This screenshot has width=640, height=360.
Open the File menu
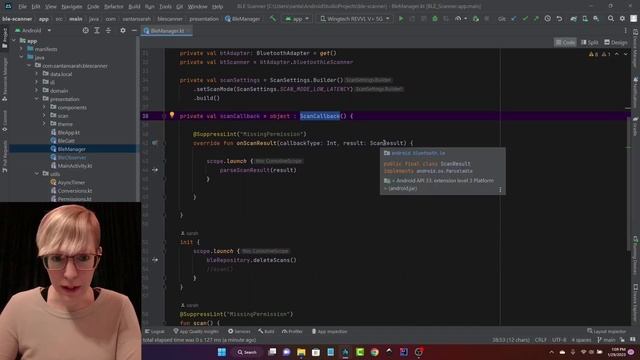pos(22,7)
